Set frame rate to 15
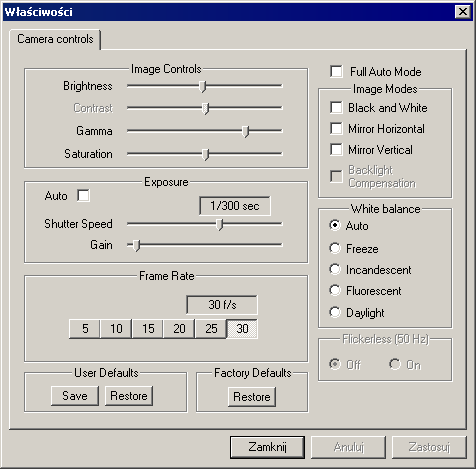 pyautogui.click(x=148, y=329)
